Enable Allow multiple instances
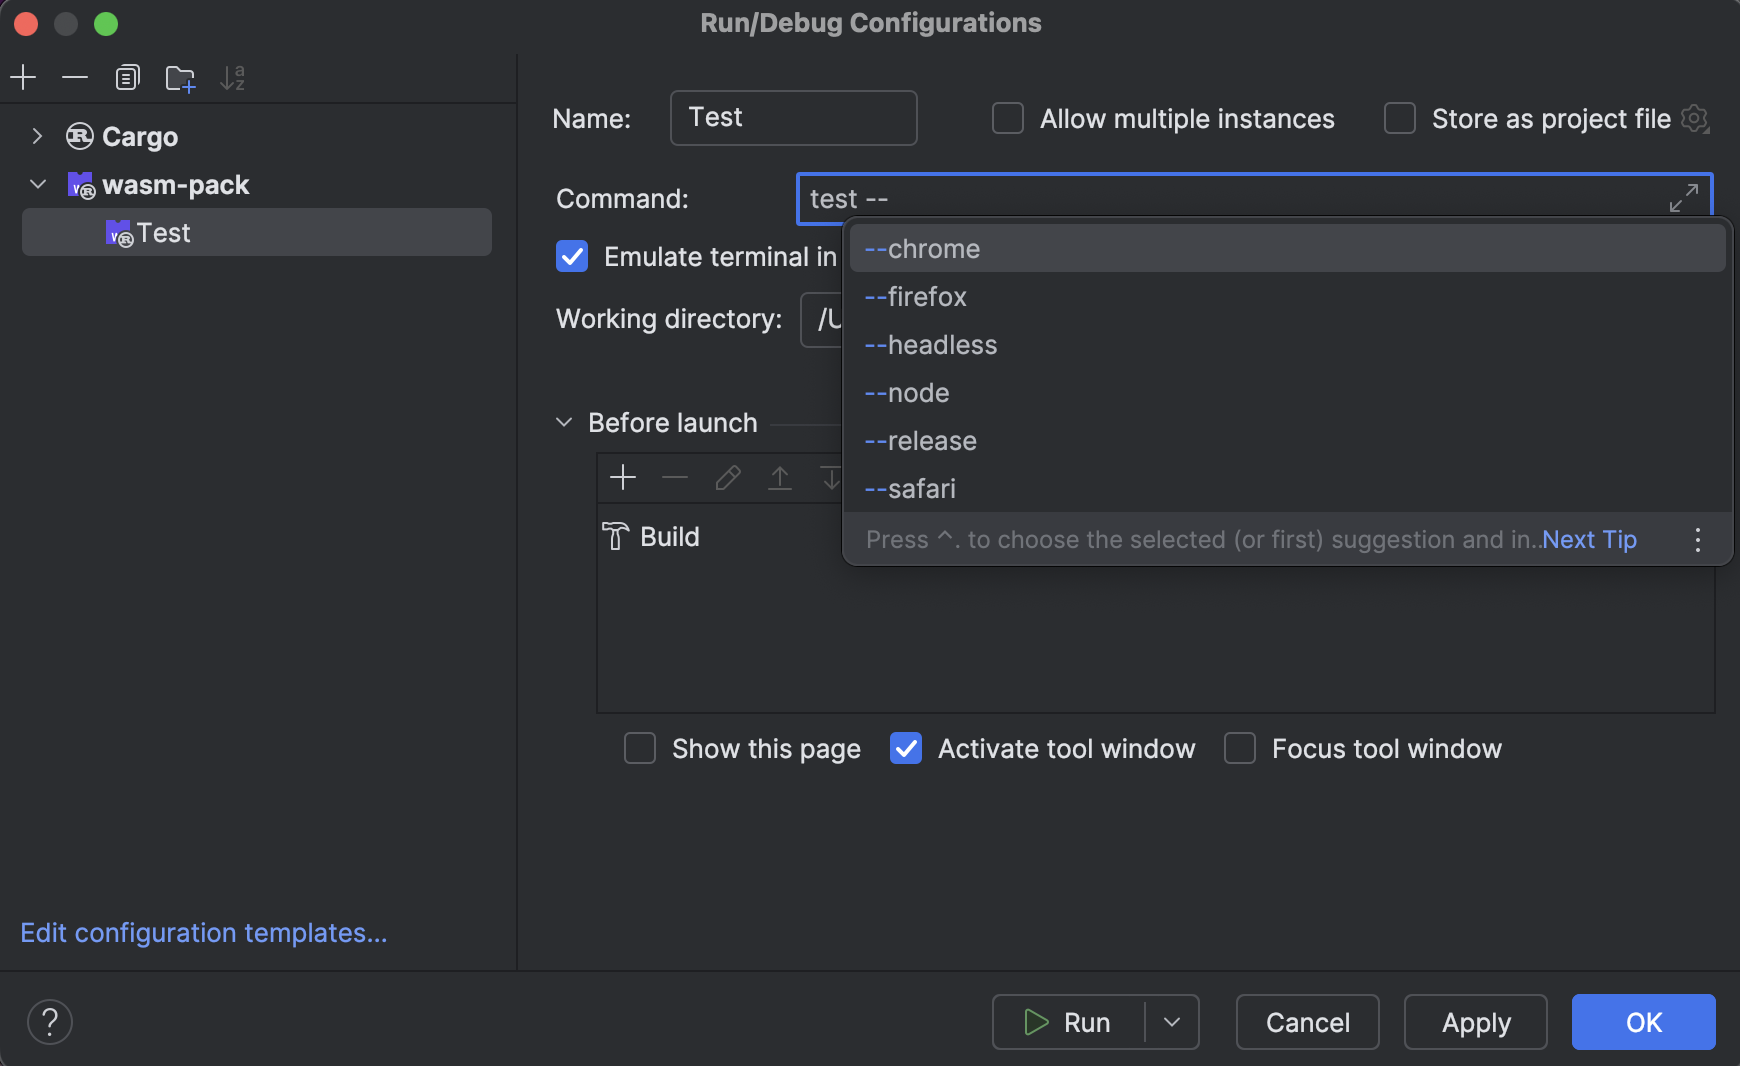Image resolution: width=1740 pixels, height=1066 pixels. tap(1006, 118)
